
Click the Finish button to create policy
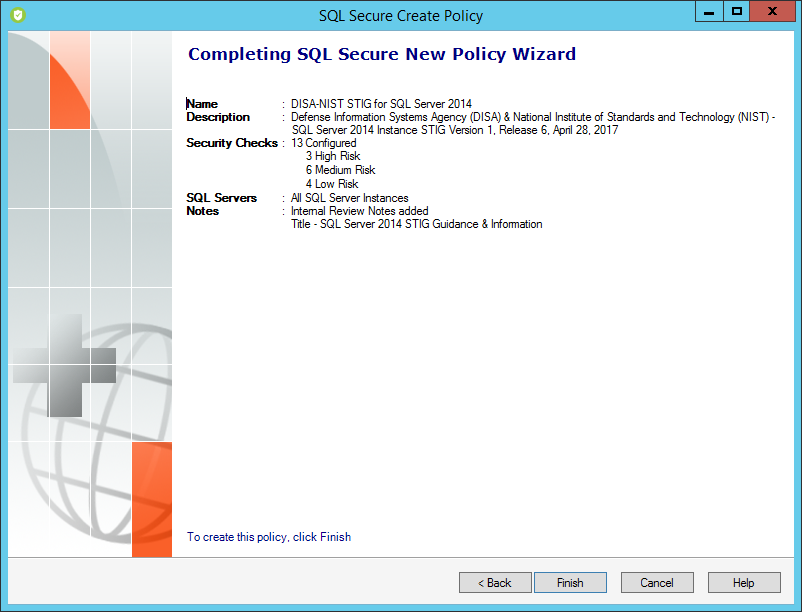point(570,582)
